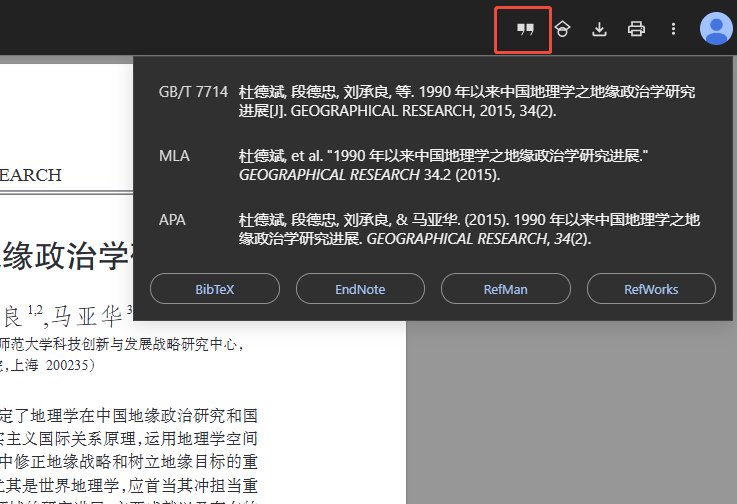This screenshot has height=504, width=737.
Task: Click the APA style label
Action: pos(172,220)
